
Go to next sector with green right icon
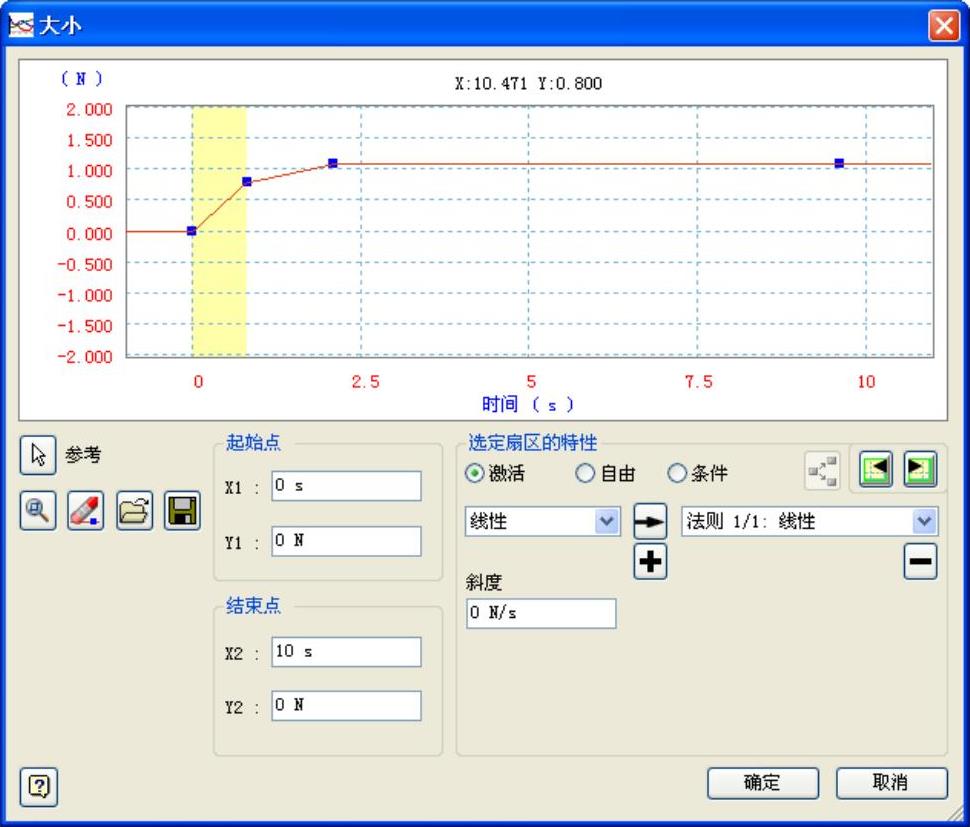pyautogui.click(x=920, y=470)
